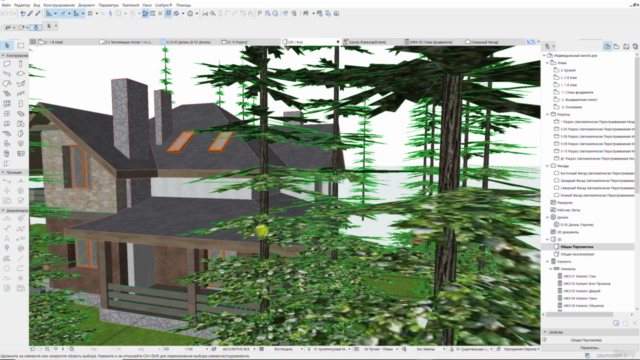
Task: Toggle the grid display button in toolbar
Action: click(169, 13)
